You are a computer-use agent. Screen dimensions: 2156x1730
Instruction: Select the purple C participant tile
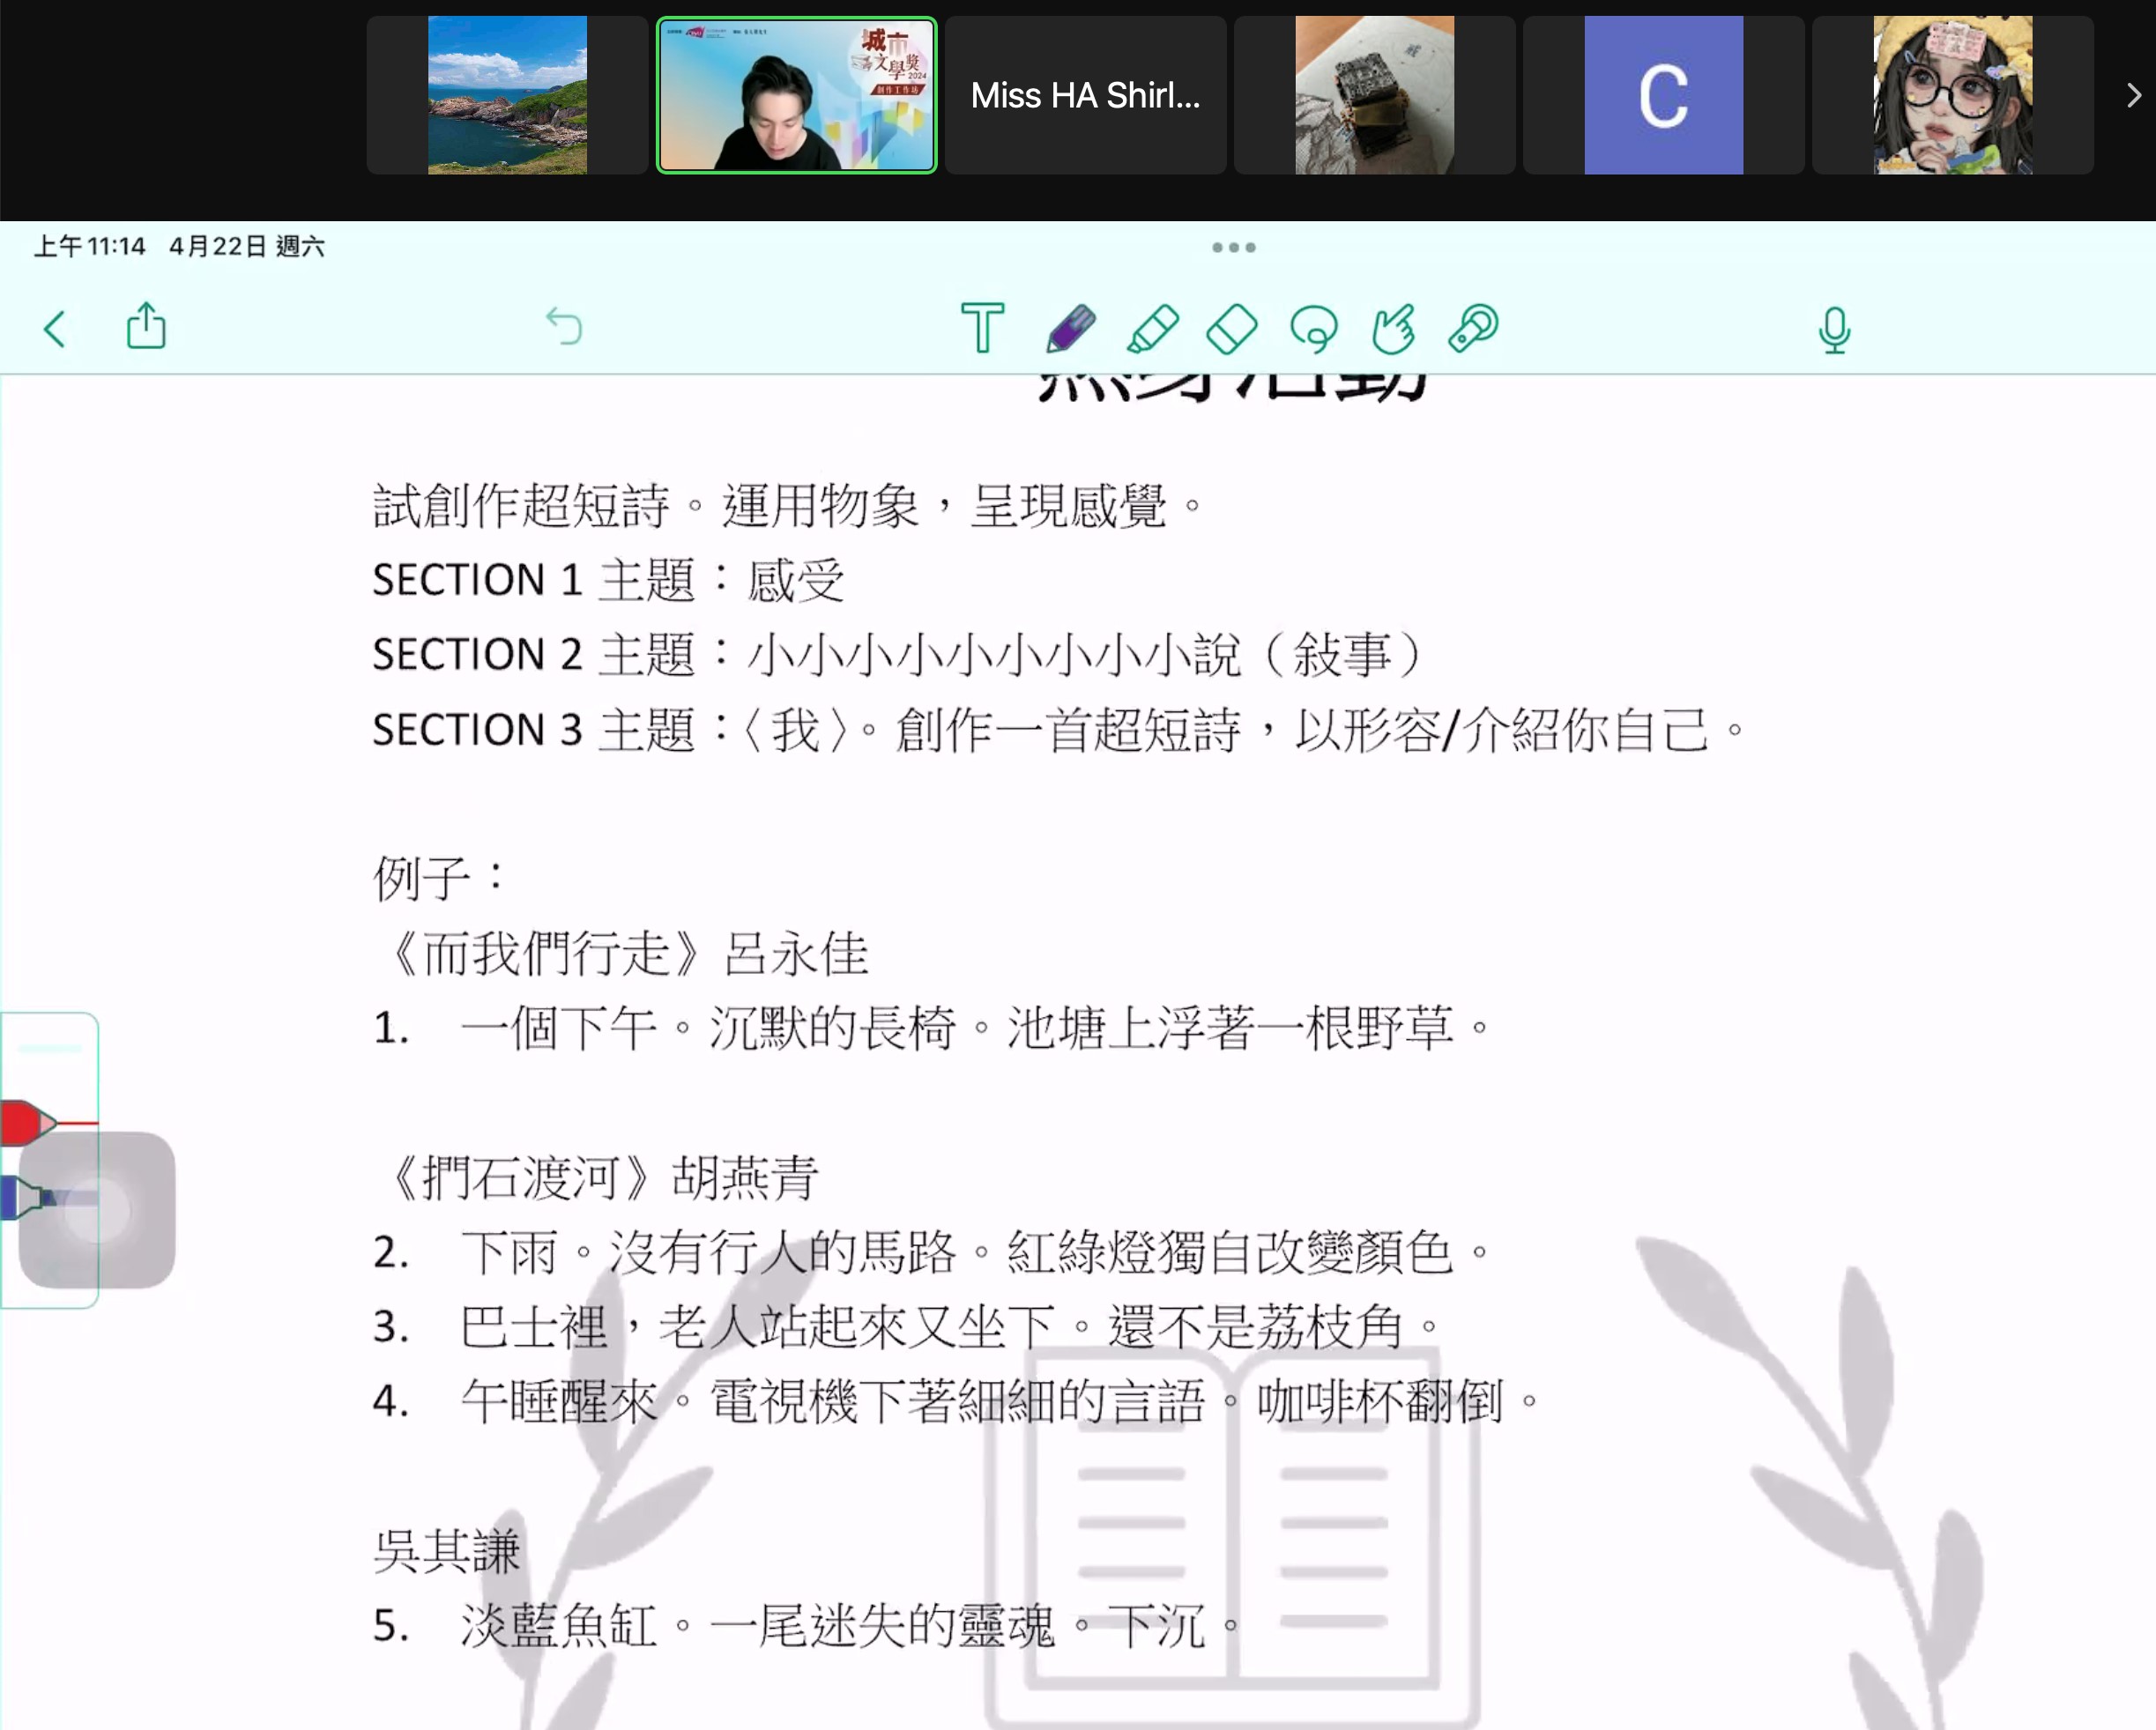[x=1663, y=95]
